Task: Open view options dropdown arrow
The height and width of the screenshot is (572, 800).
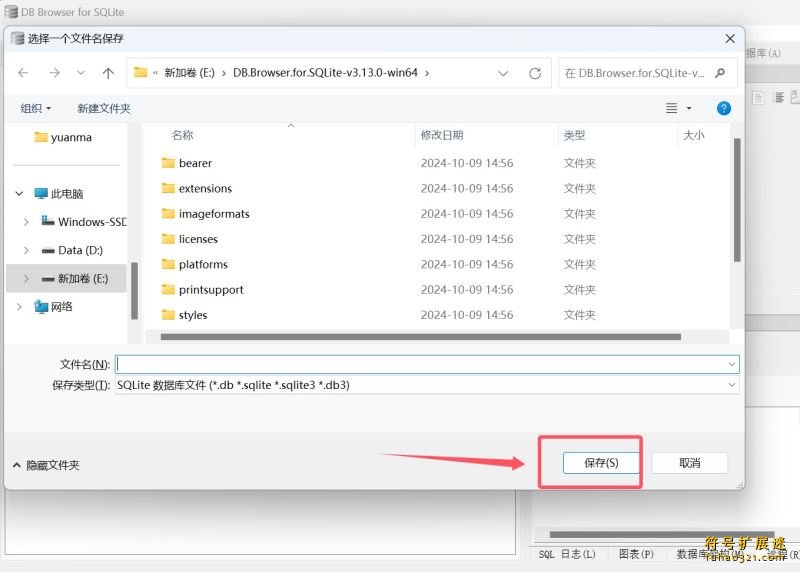Action: pos(689,108)
